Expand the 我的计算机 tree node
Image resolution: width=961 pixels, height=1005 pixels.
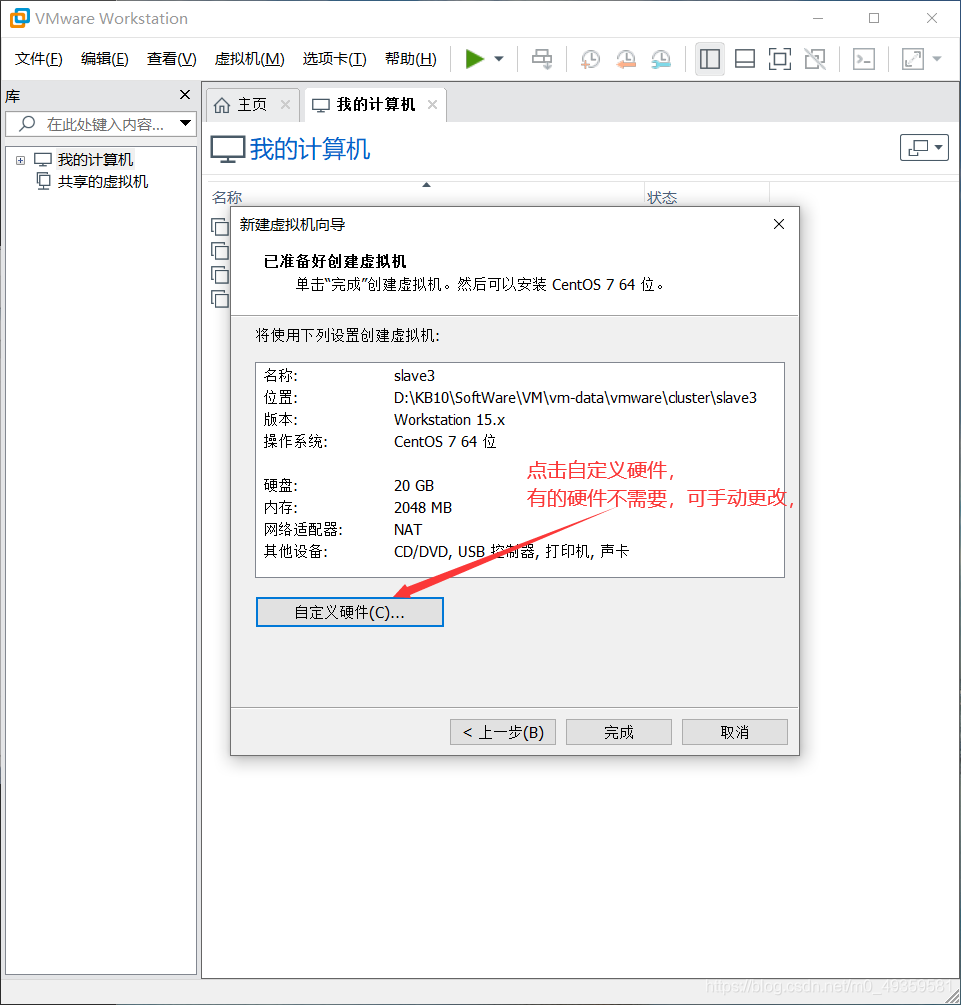point(21,160)
